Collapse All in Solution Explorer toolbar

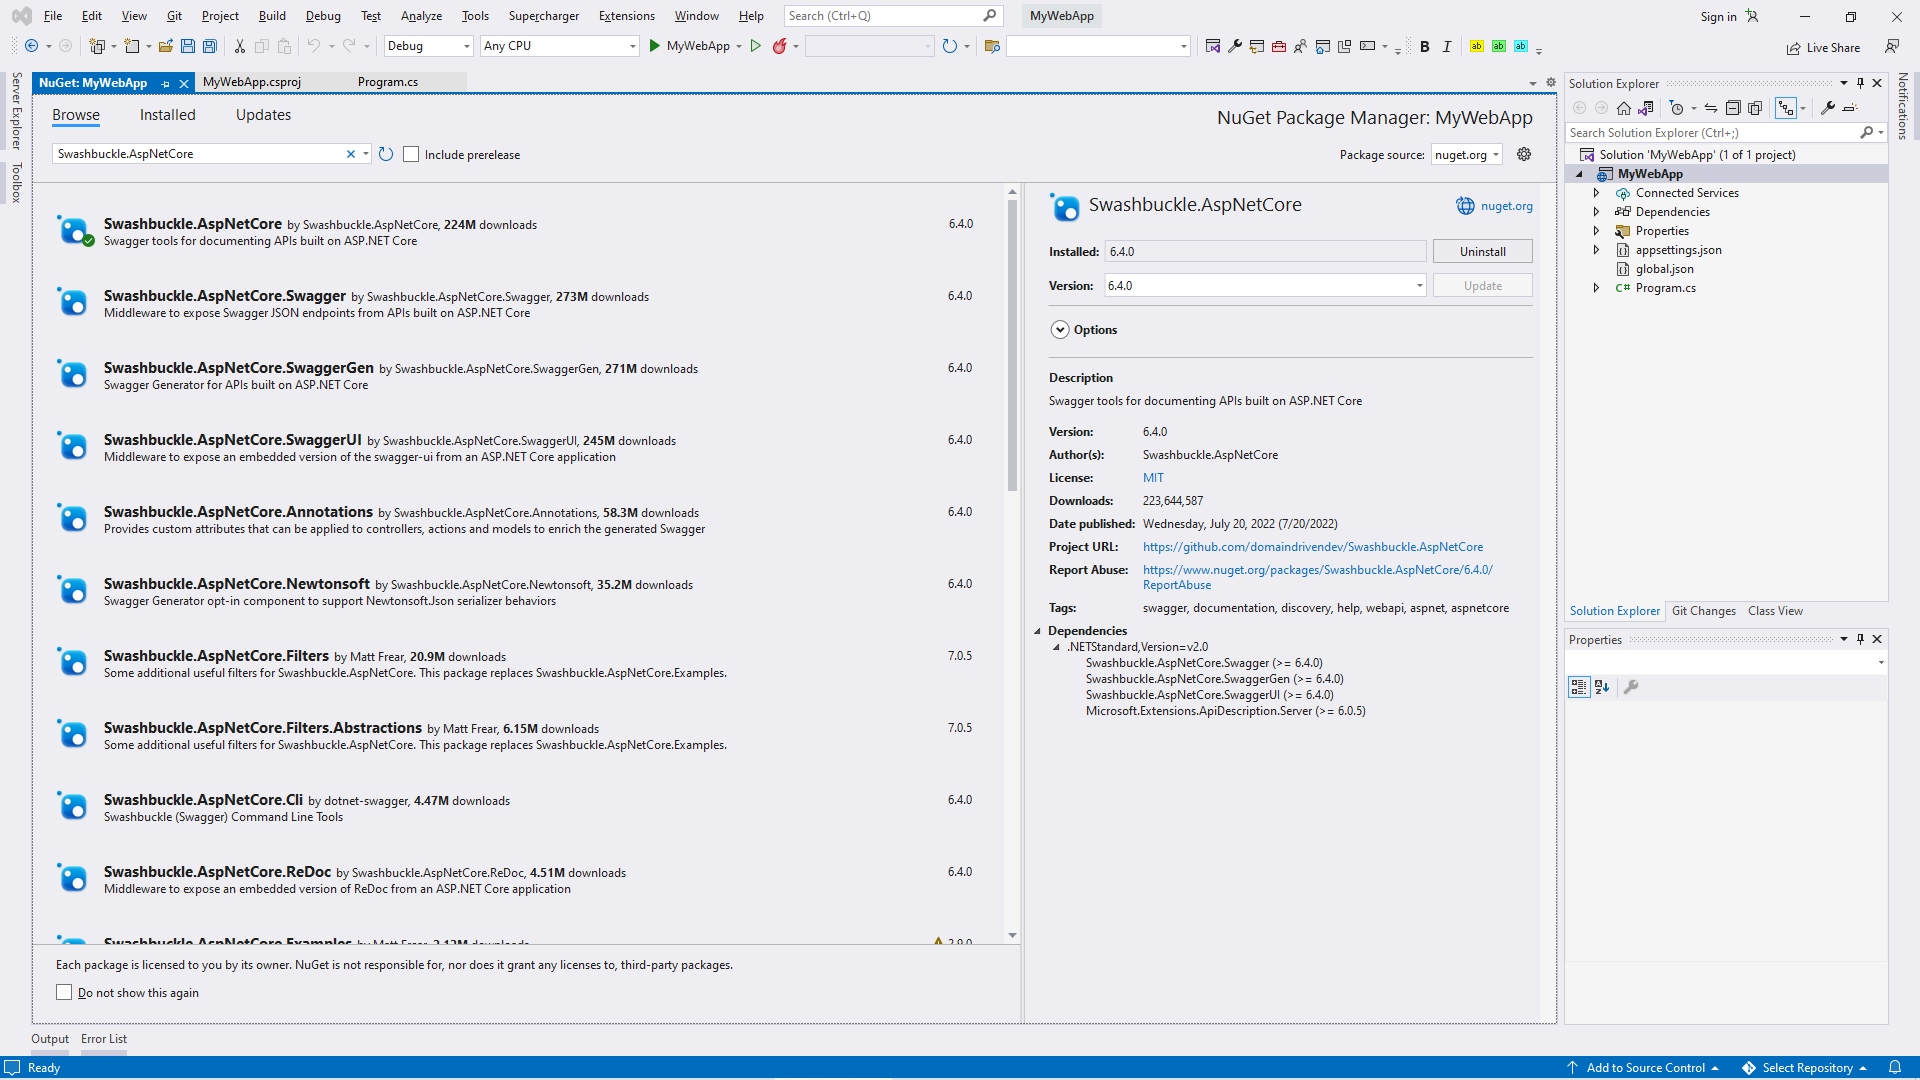tap(1733, 108)
